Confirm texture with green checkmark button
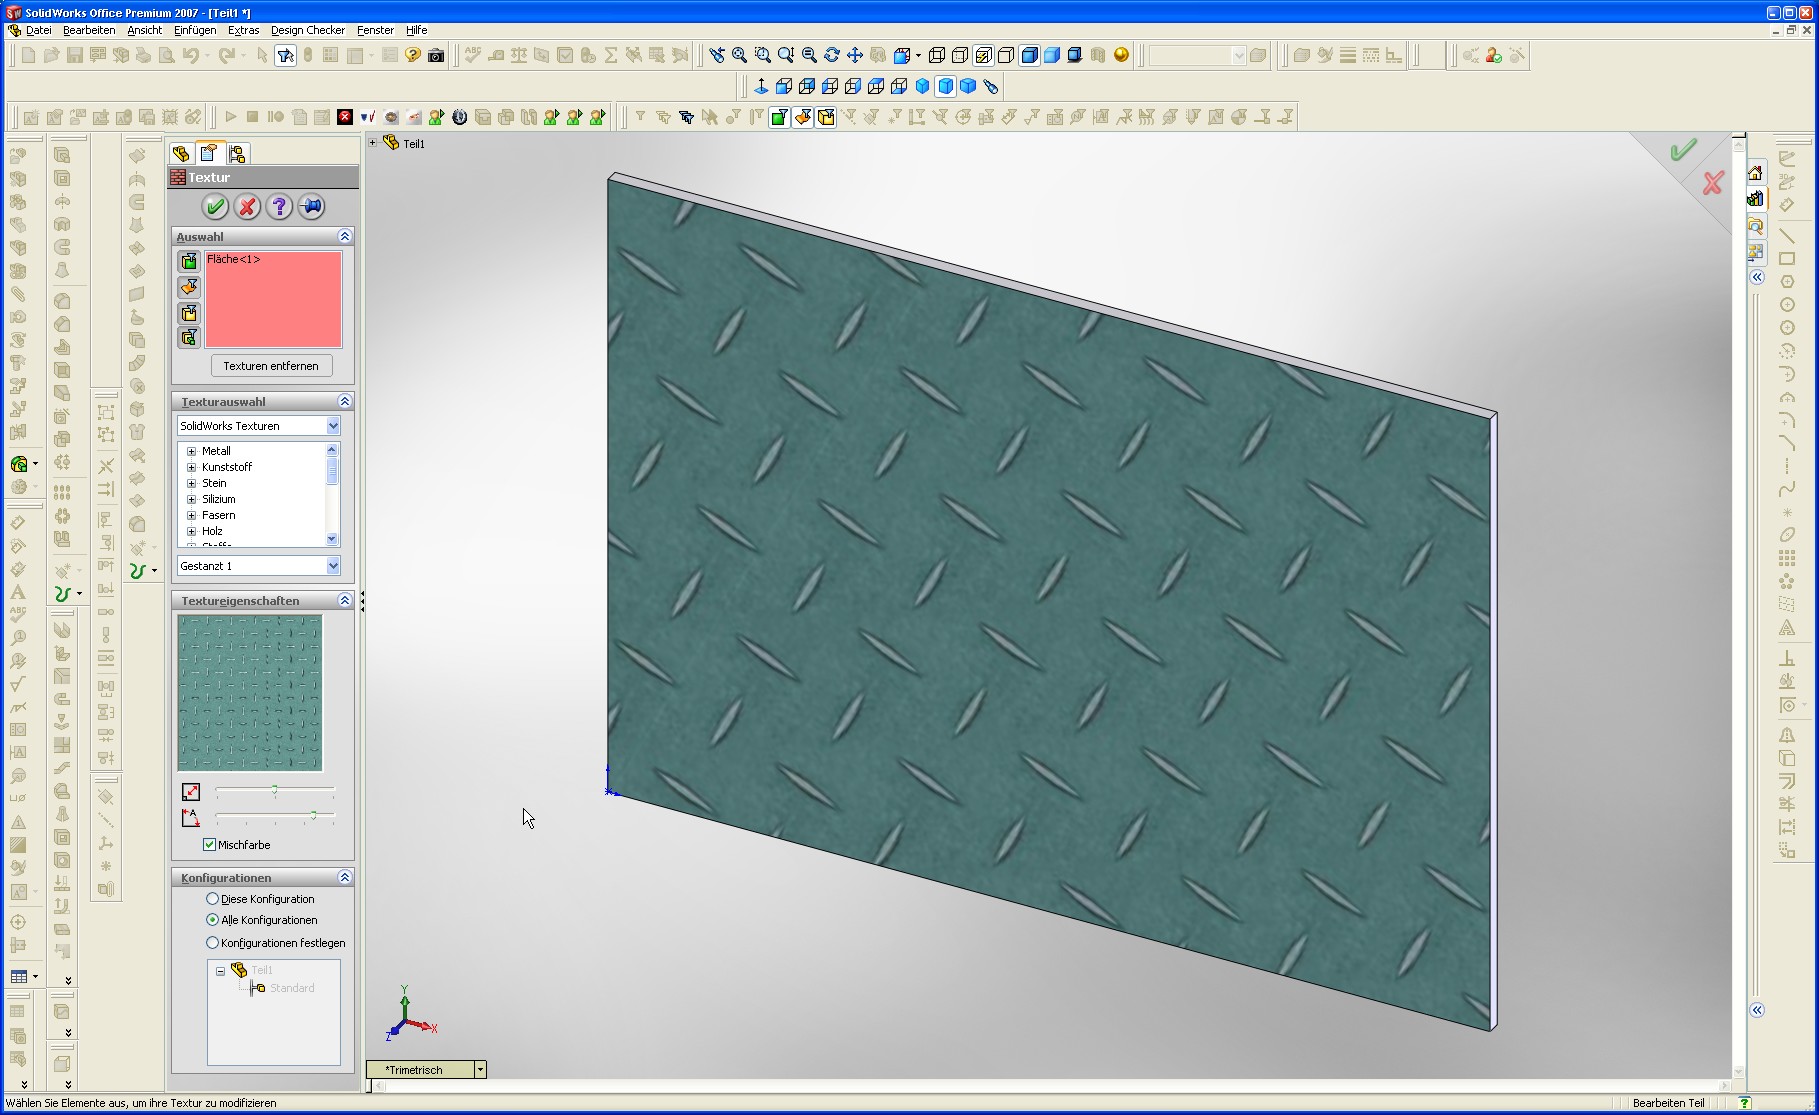 (215, 207)
